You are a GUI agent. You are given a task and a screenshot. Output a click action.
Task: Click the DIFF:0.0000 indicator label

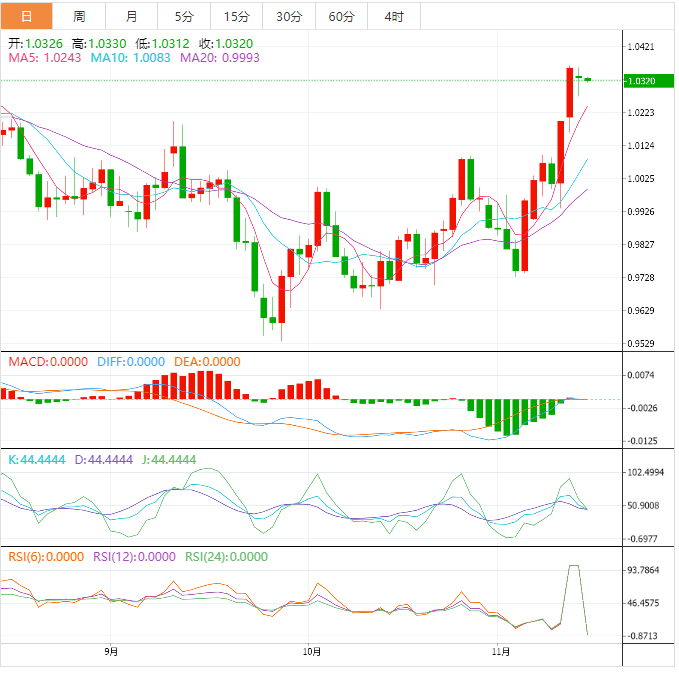(131, 362)
